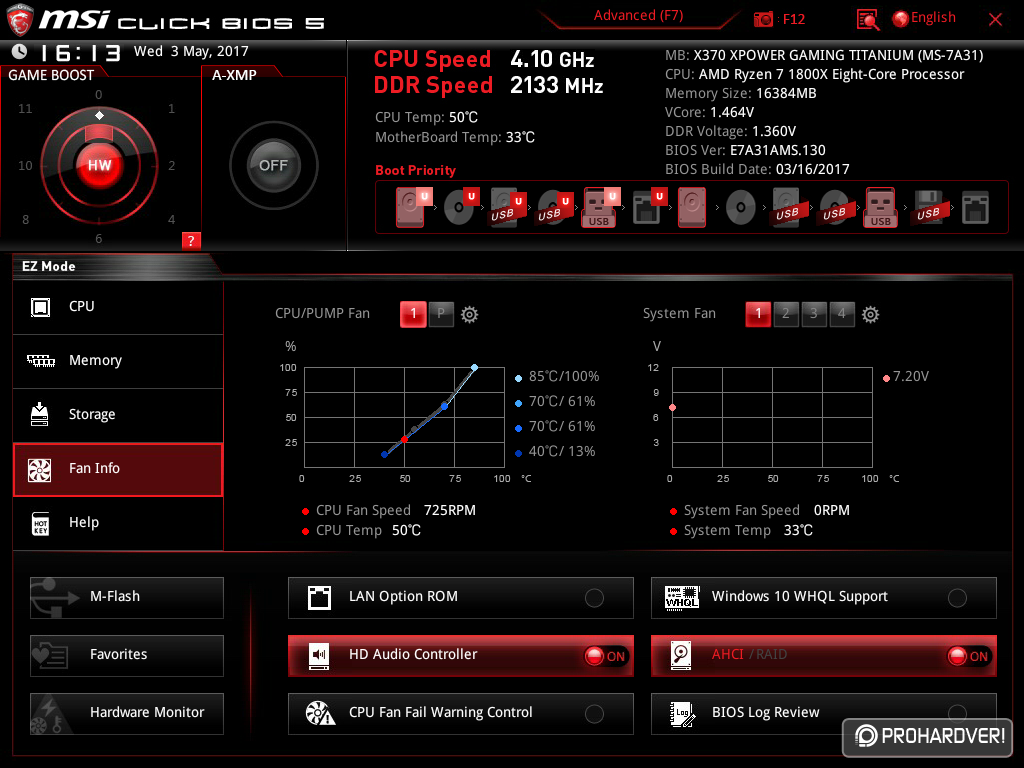The image size is (1024, 768).
Task: Click the CPU Fan Speed 725RPM reading
Action: [x=450, y=511]
